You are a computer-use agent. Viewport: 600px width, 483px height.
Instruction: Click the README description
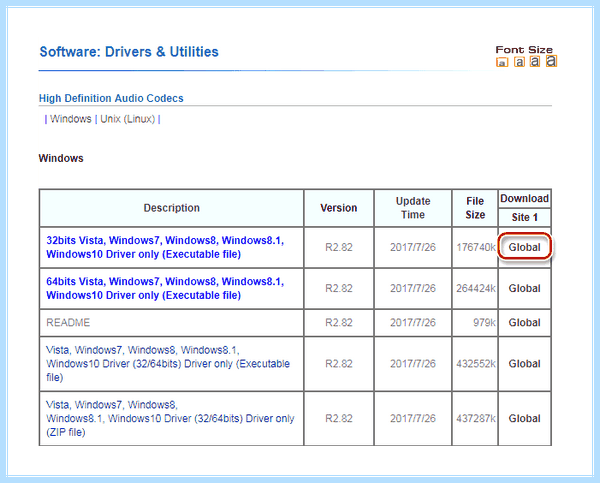pyautogui.click(x=68, y=323)
